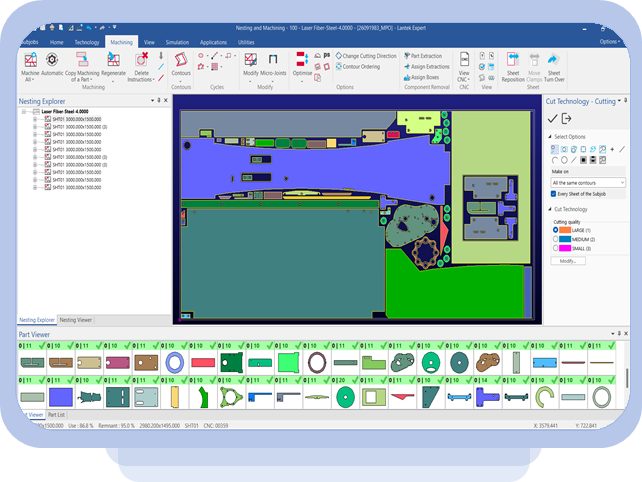Collapse Laser Fiber Steel 4.0000 tree node
This screenshot has width=642, height=482.
pos(24,111)
